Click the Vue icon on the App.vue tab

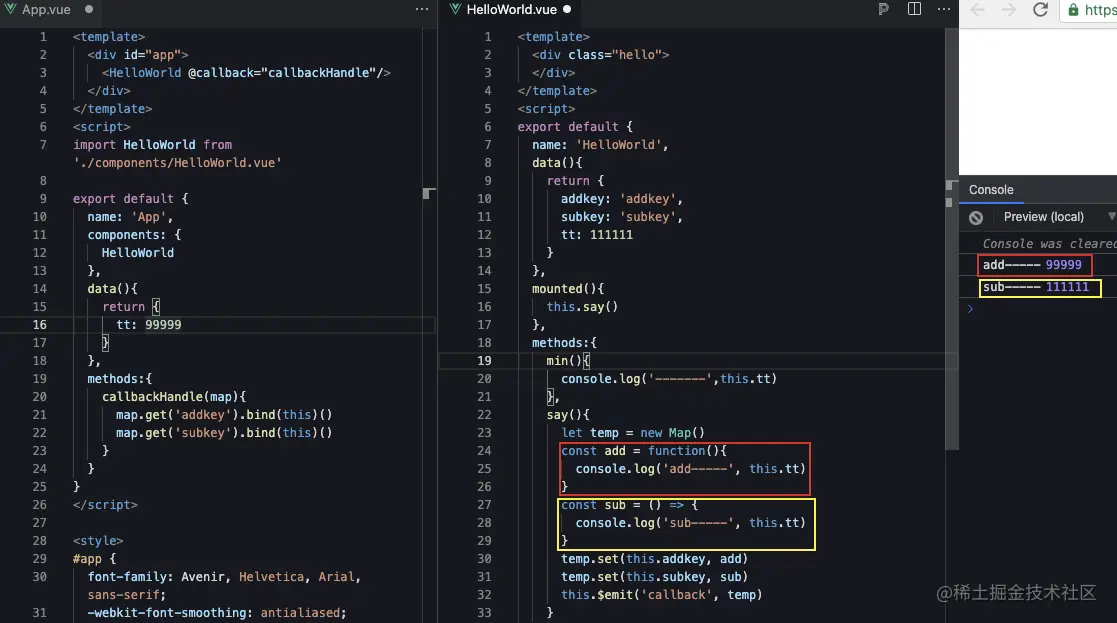click(10, 9)
